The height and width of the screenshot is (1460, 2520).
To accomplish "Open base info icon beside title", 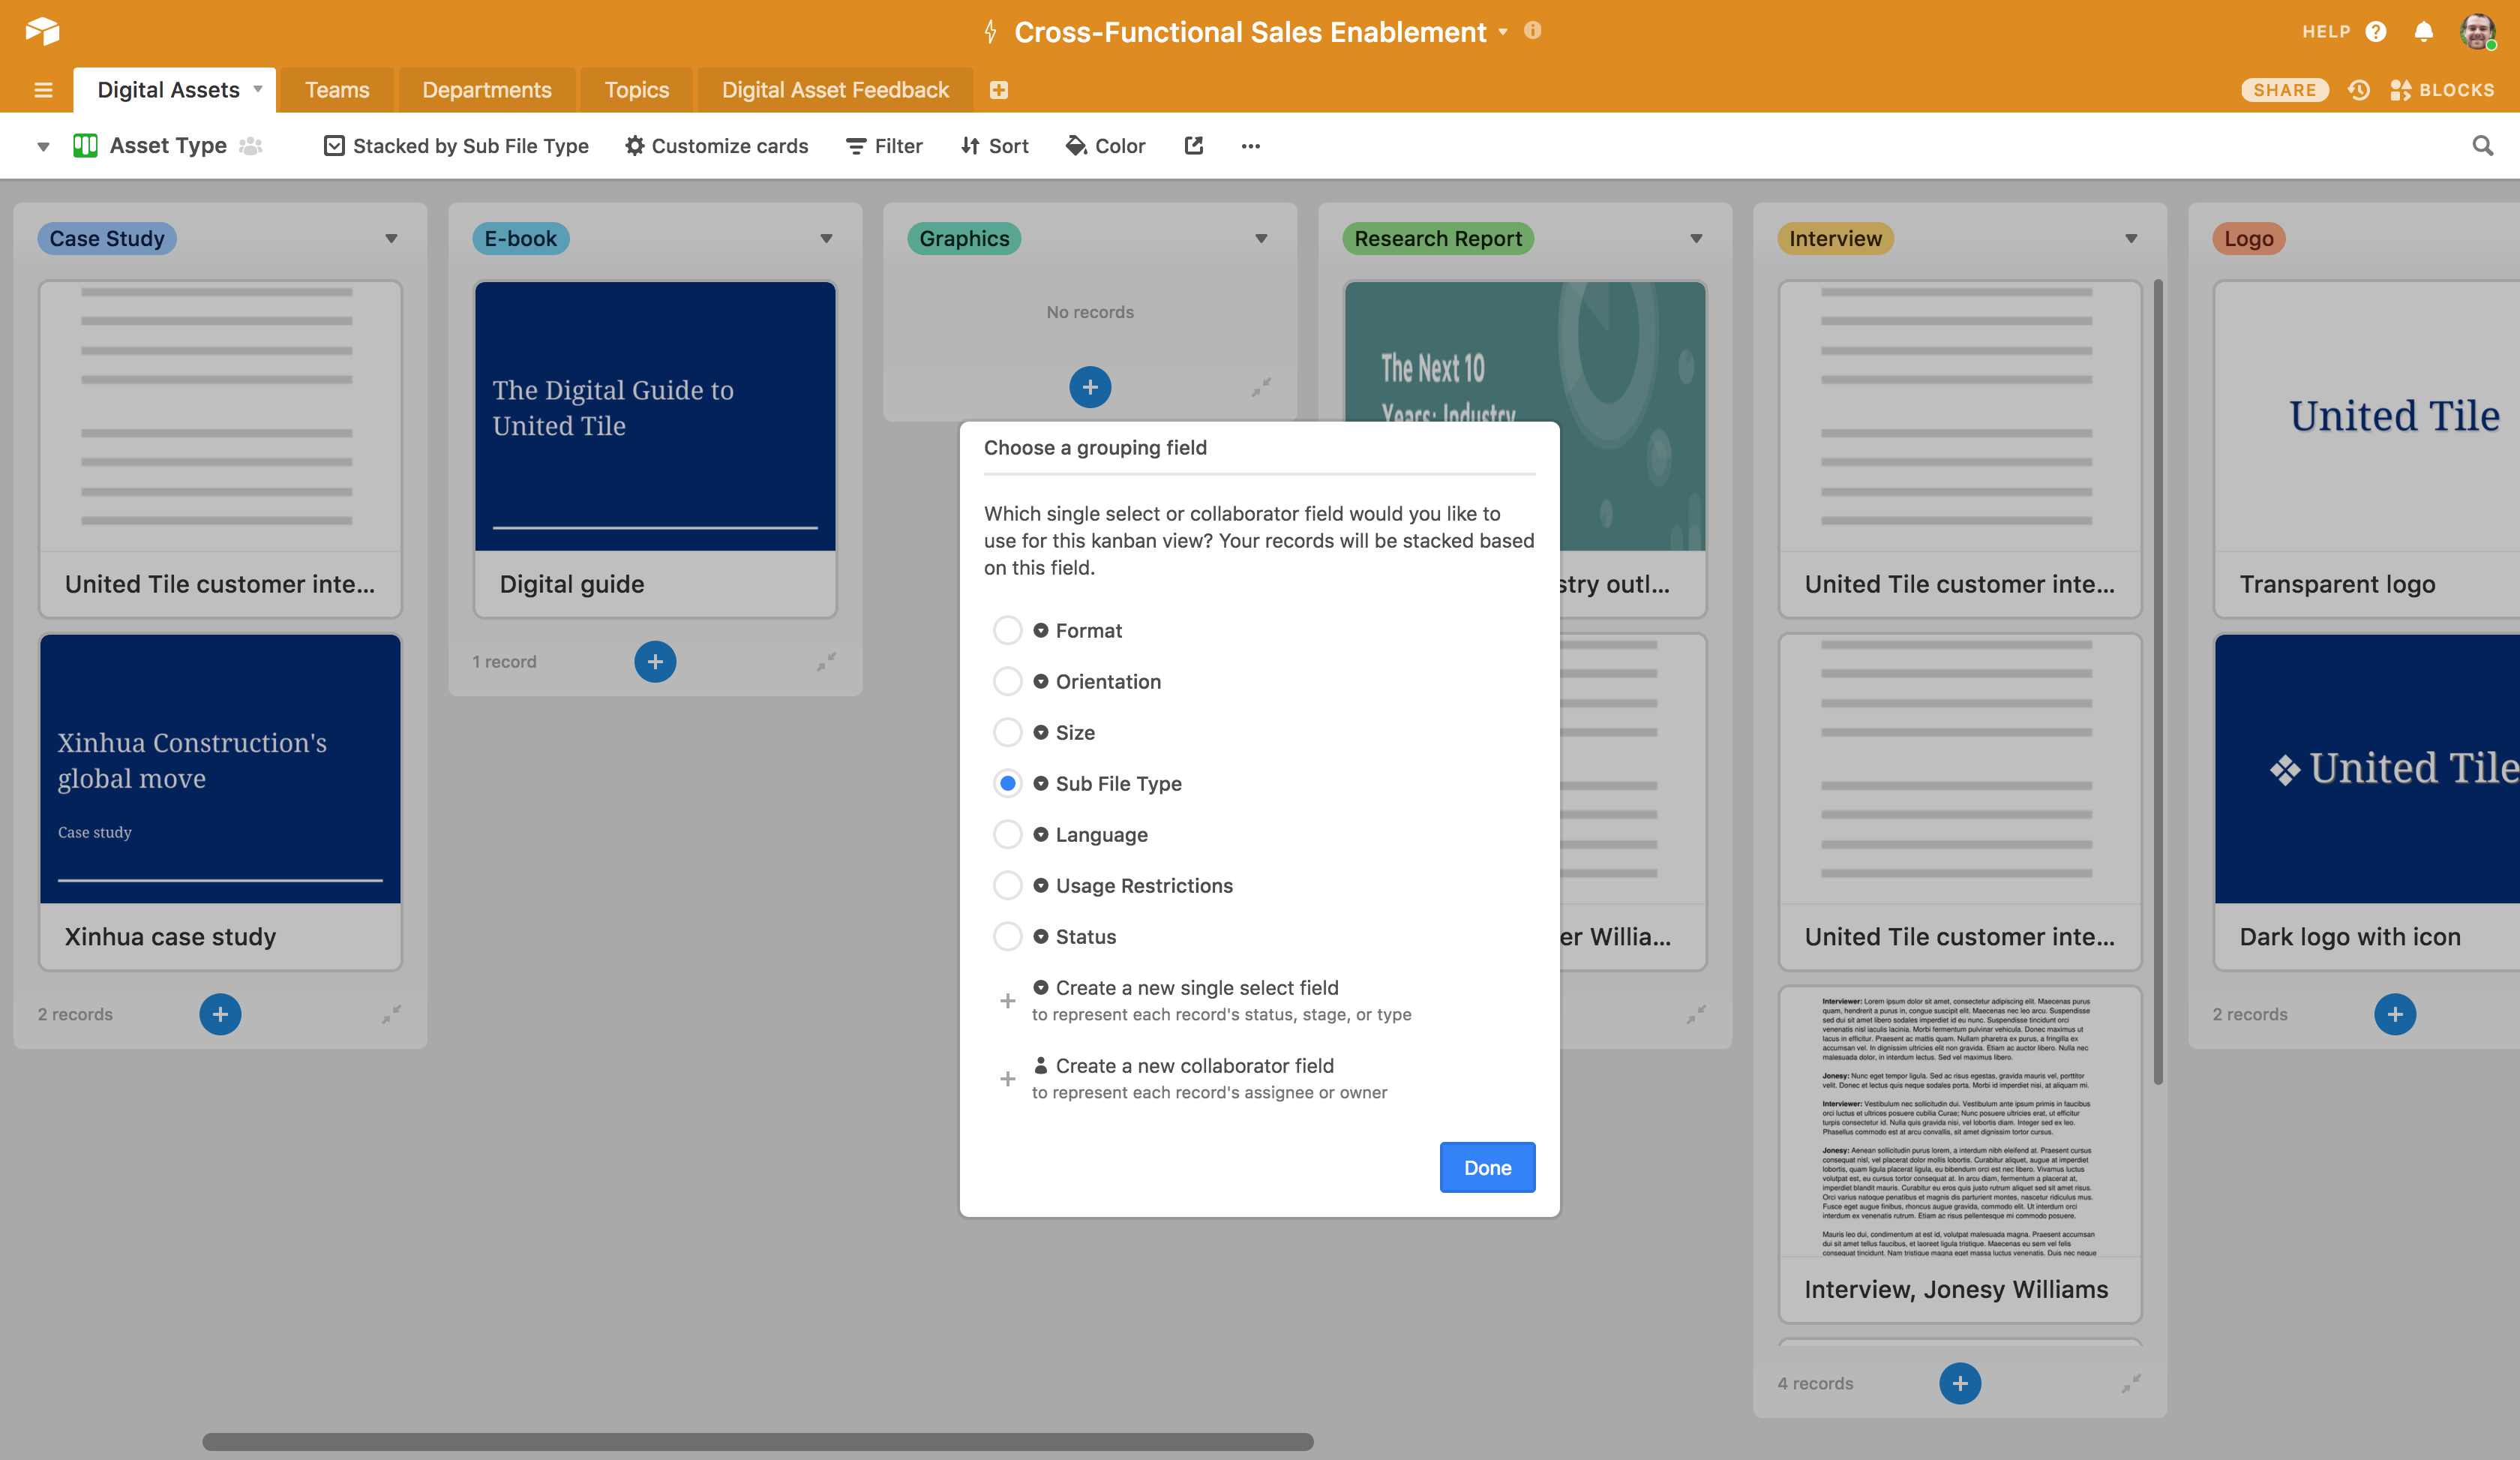I will [x=1532, y=31].
